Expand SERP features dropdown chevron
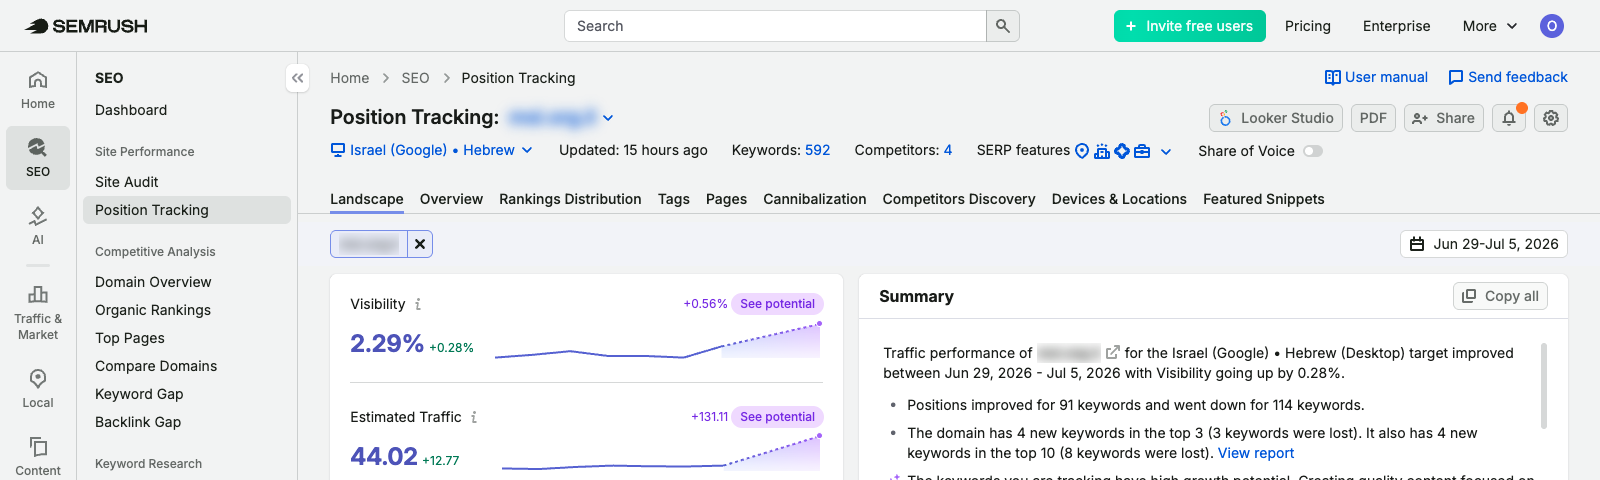The image size is (1600, 480). 1166,152
